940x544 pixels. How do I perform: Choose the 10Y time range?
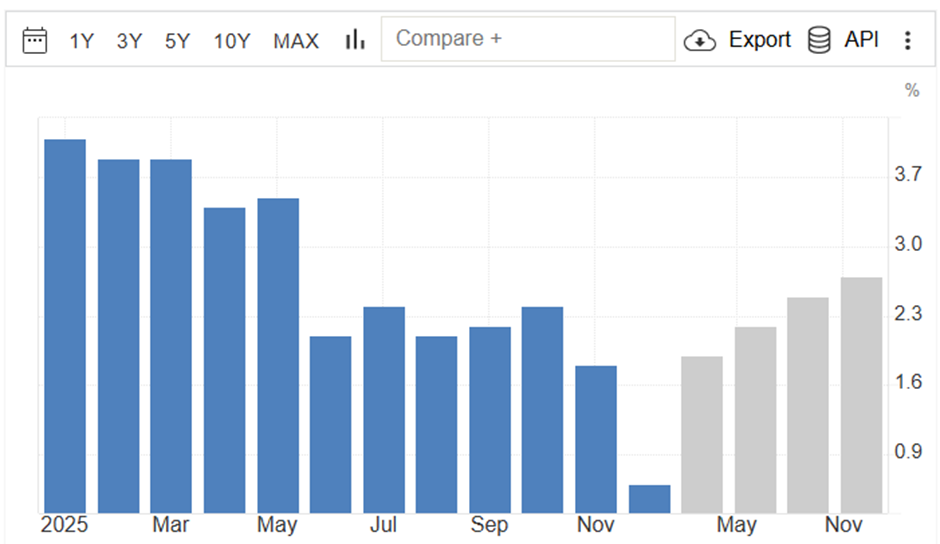click(232, 41)
